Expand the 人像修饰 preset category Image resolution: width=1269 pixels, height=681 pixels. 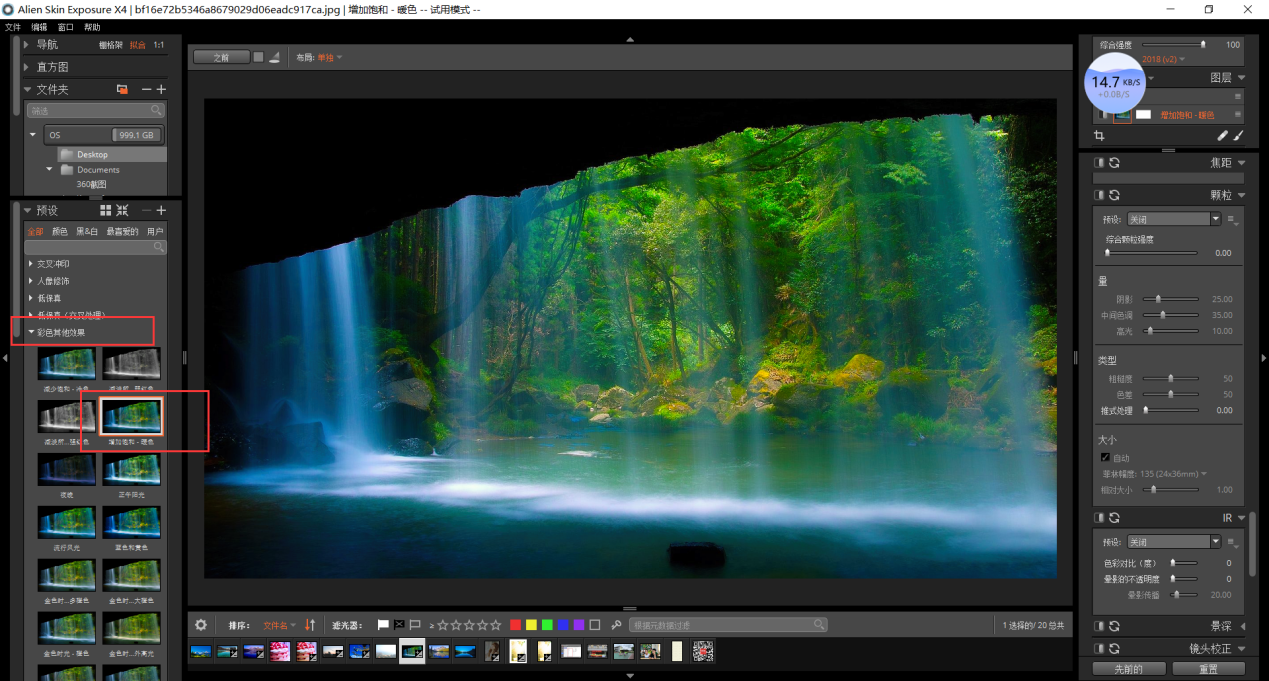point(54,281)
